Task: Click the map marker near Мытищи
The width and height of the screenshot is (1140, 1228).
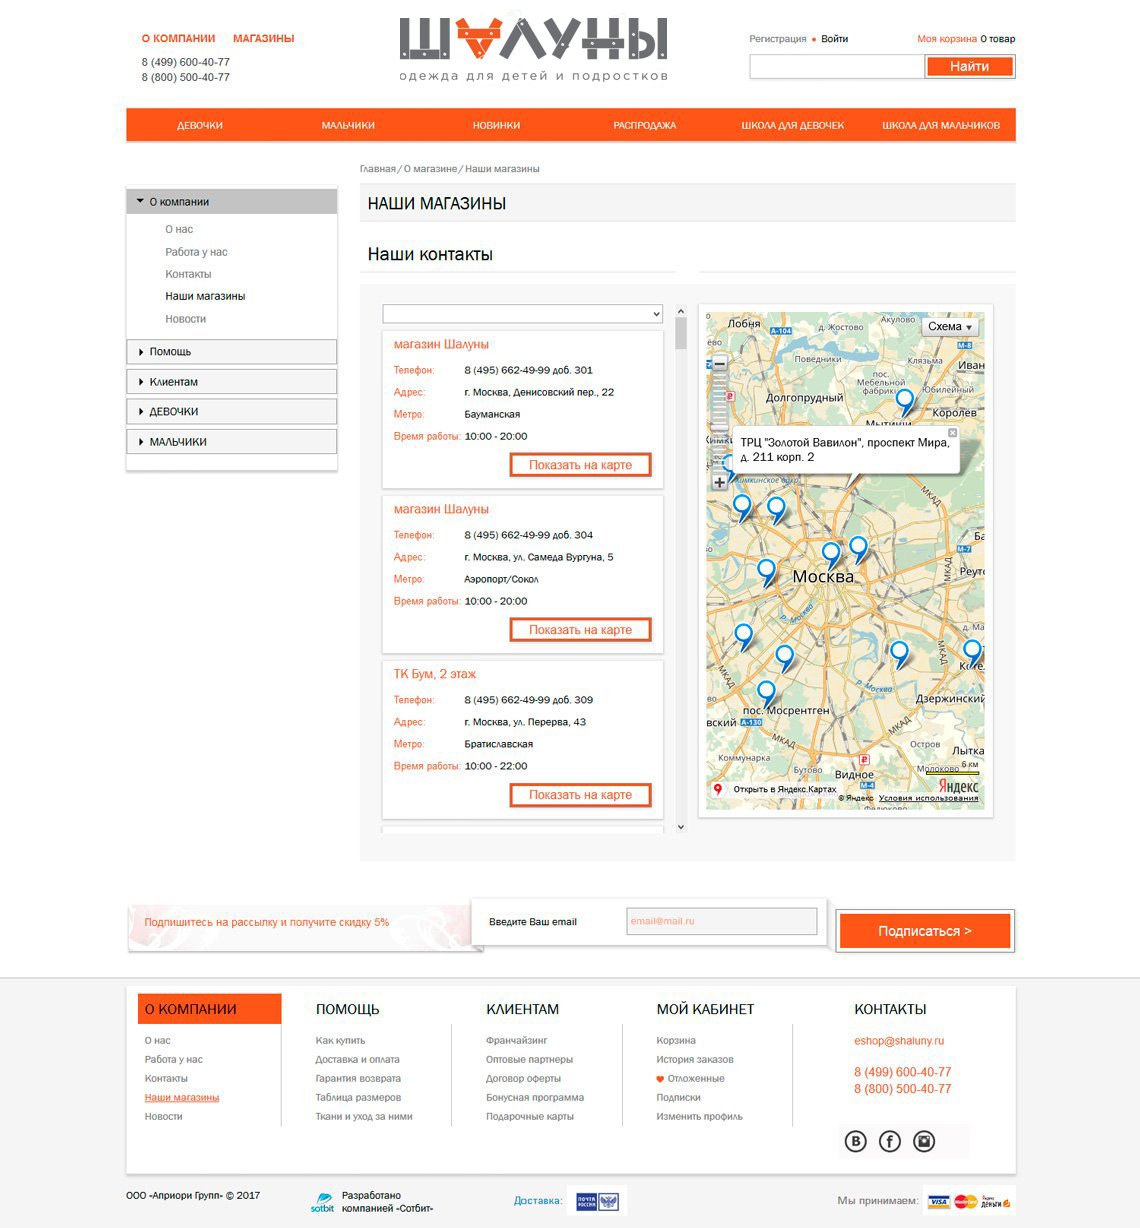Action: pos(905,402)
